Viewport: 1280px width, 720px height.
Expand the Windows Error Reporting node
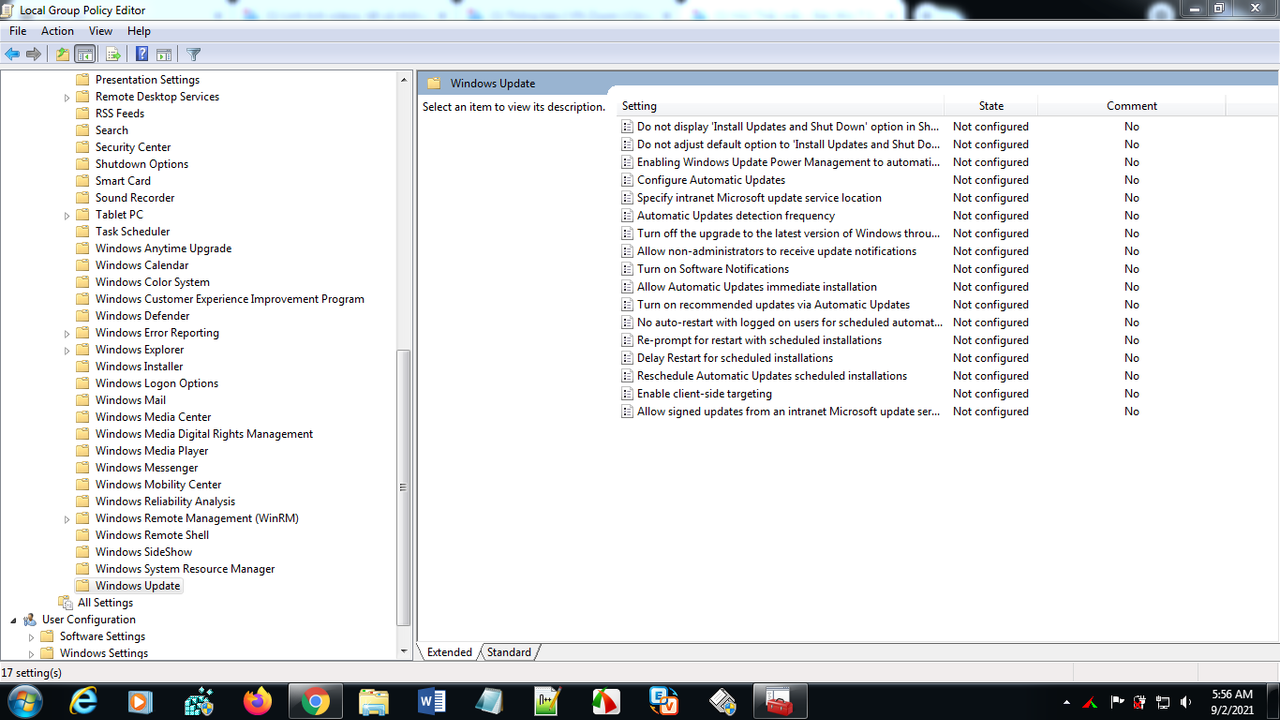[67, 333]
